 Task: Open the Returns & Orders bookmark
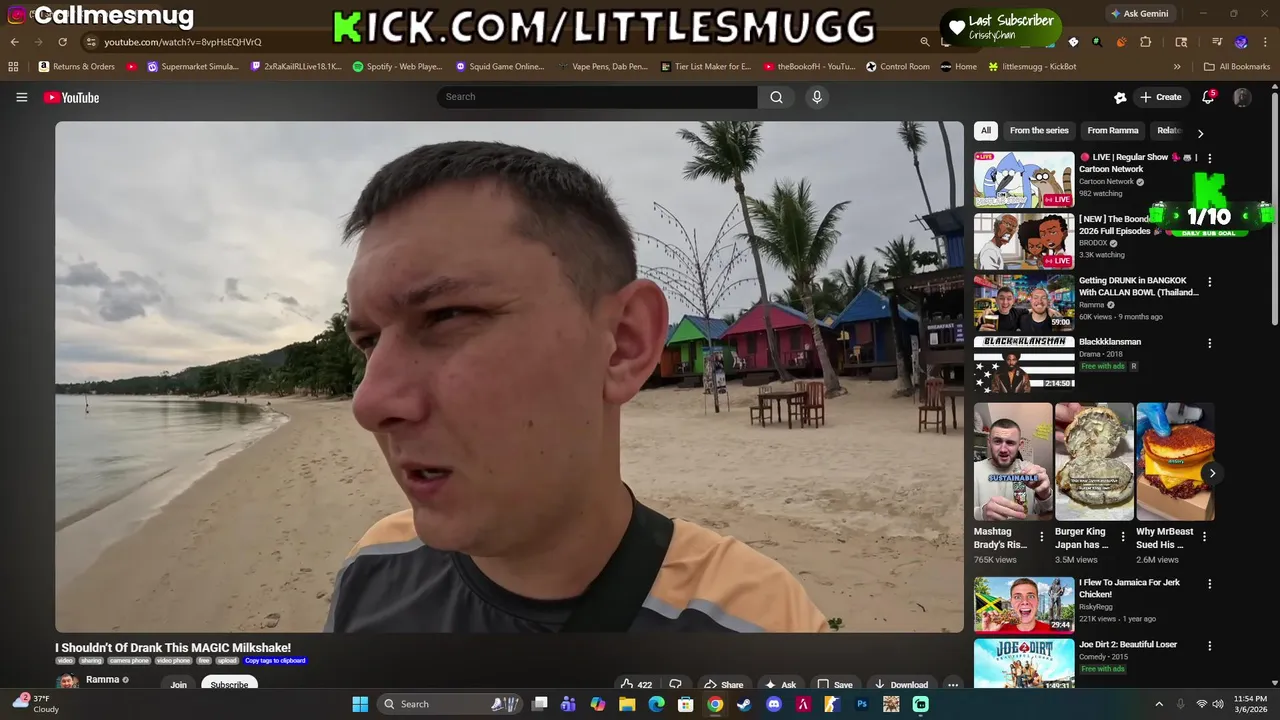point(76,67)
